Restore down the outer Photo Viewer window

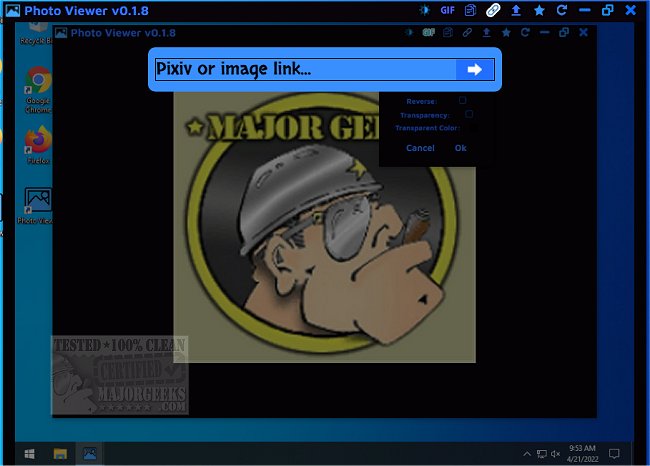tap(608, 10)
